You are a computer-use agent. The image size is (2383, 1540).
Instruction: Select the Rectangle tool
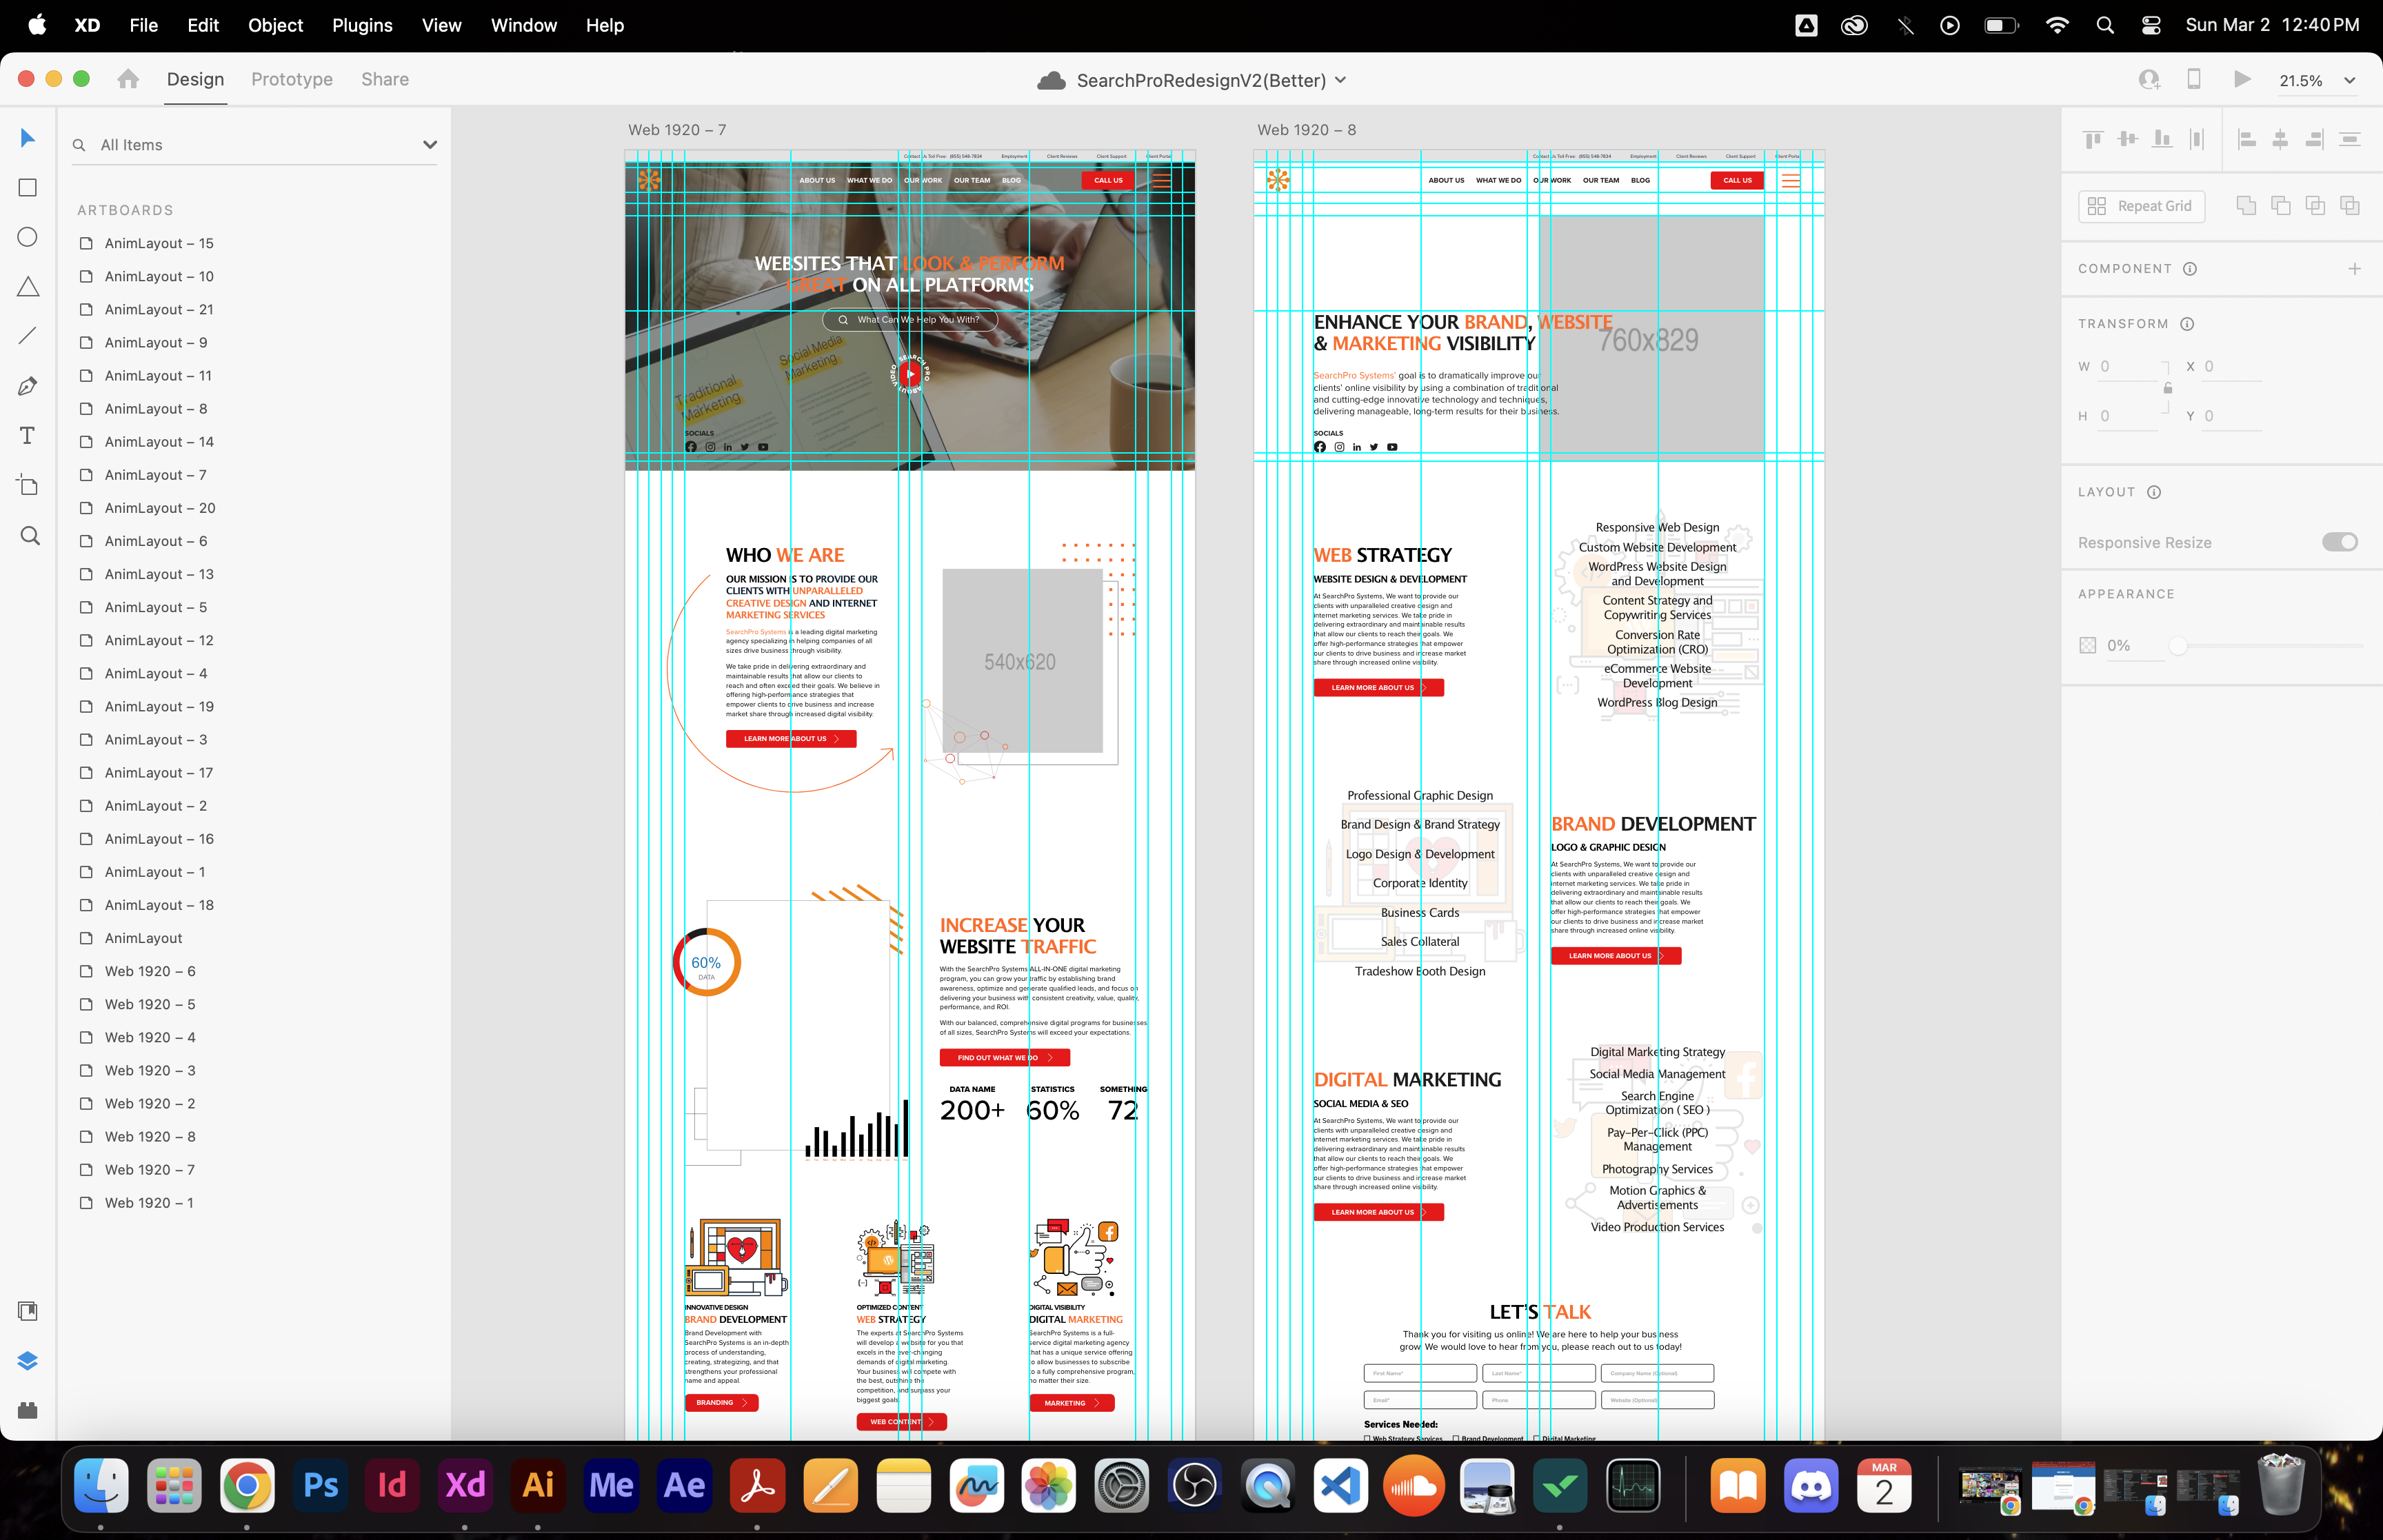click(28, 187)
